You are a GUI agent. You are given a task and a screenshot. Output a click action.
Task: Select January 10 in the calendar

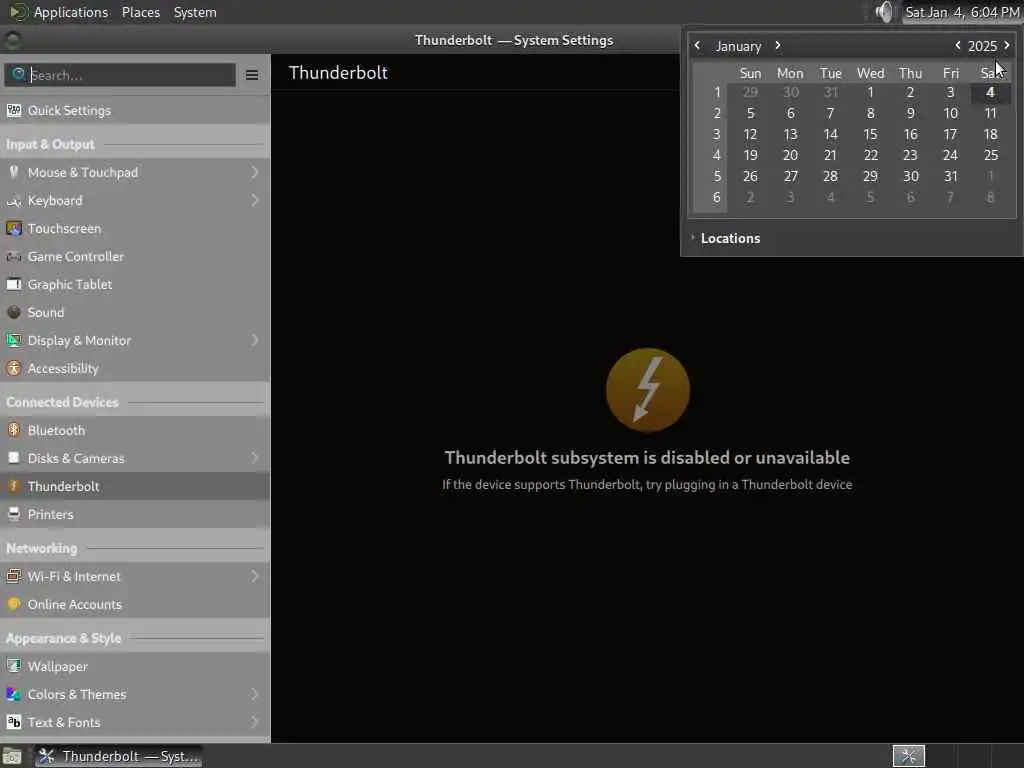click(x=951, y=114)
